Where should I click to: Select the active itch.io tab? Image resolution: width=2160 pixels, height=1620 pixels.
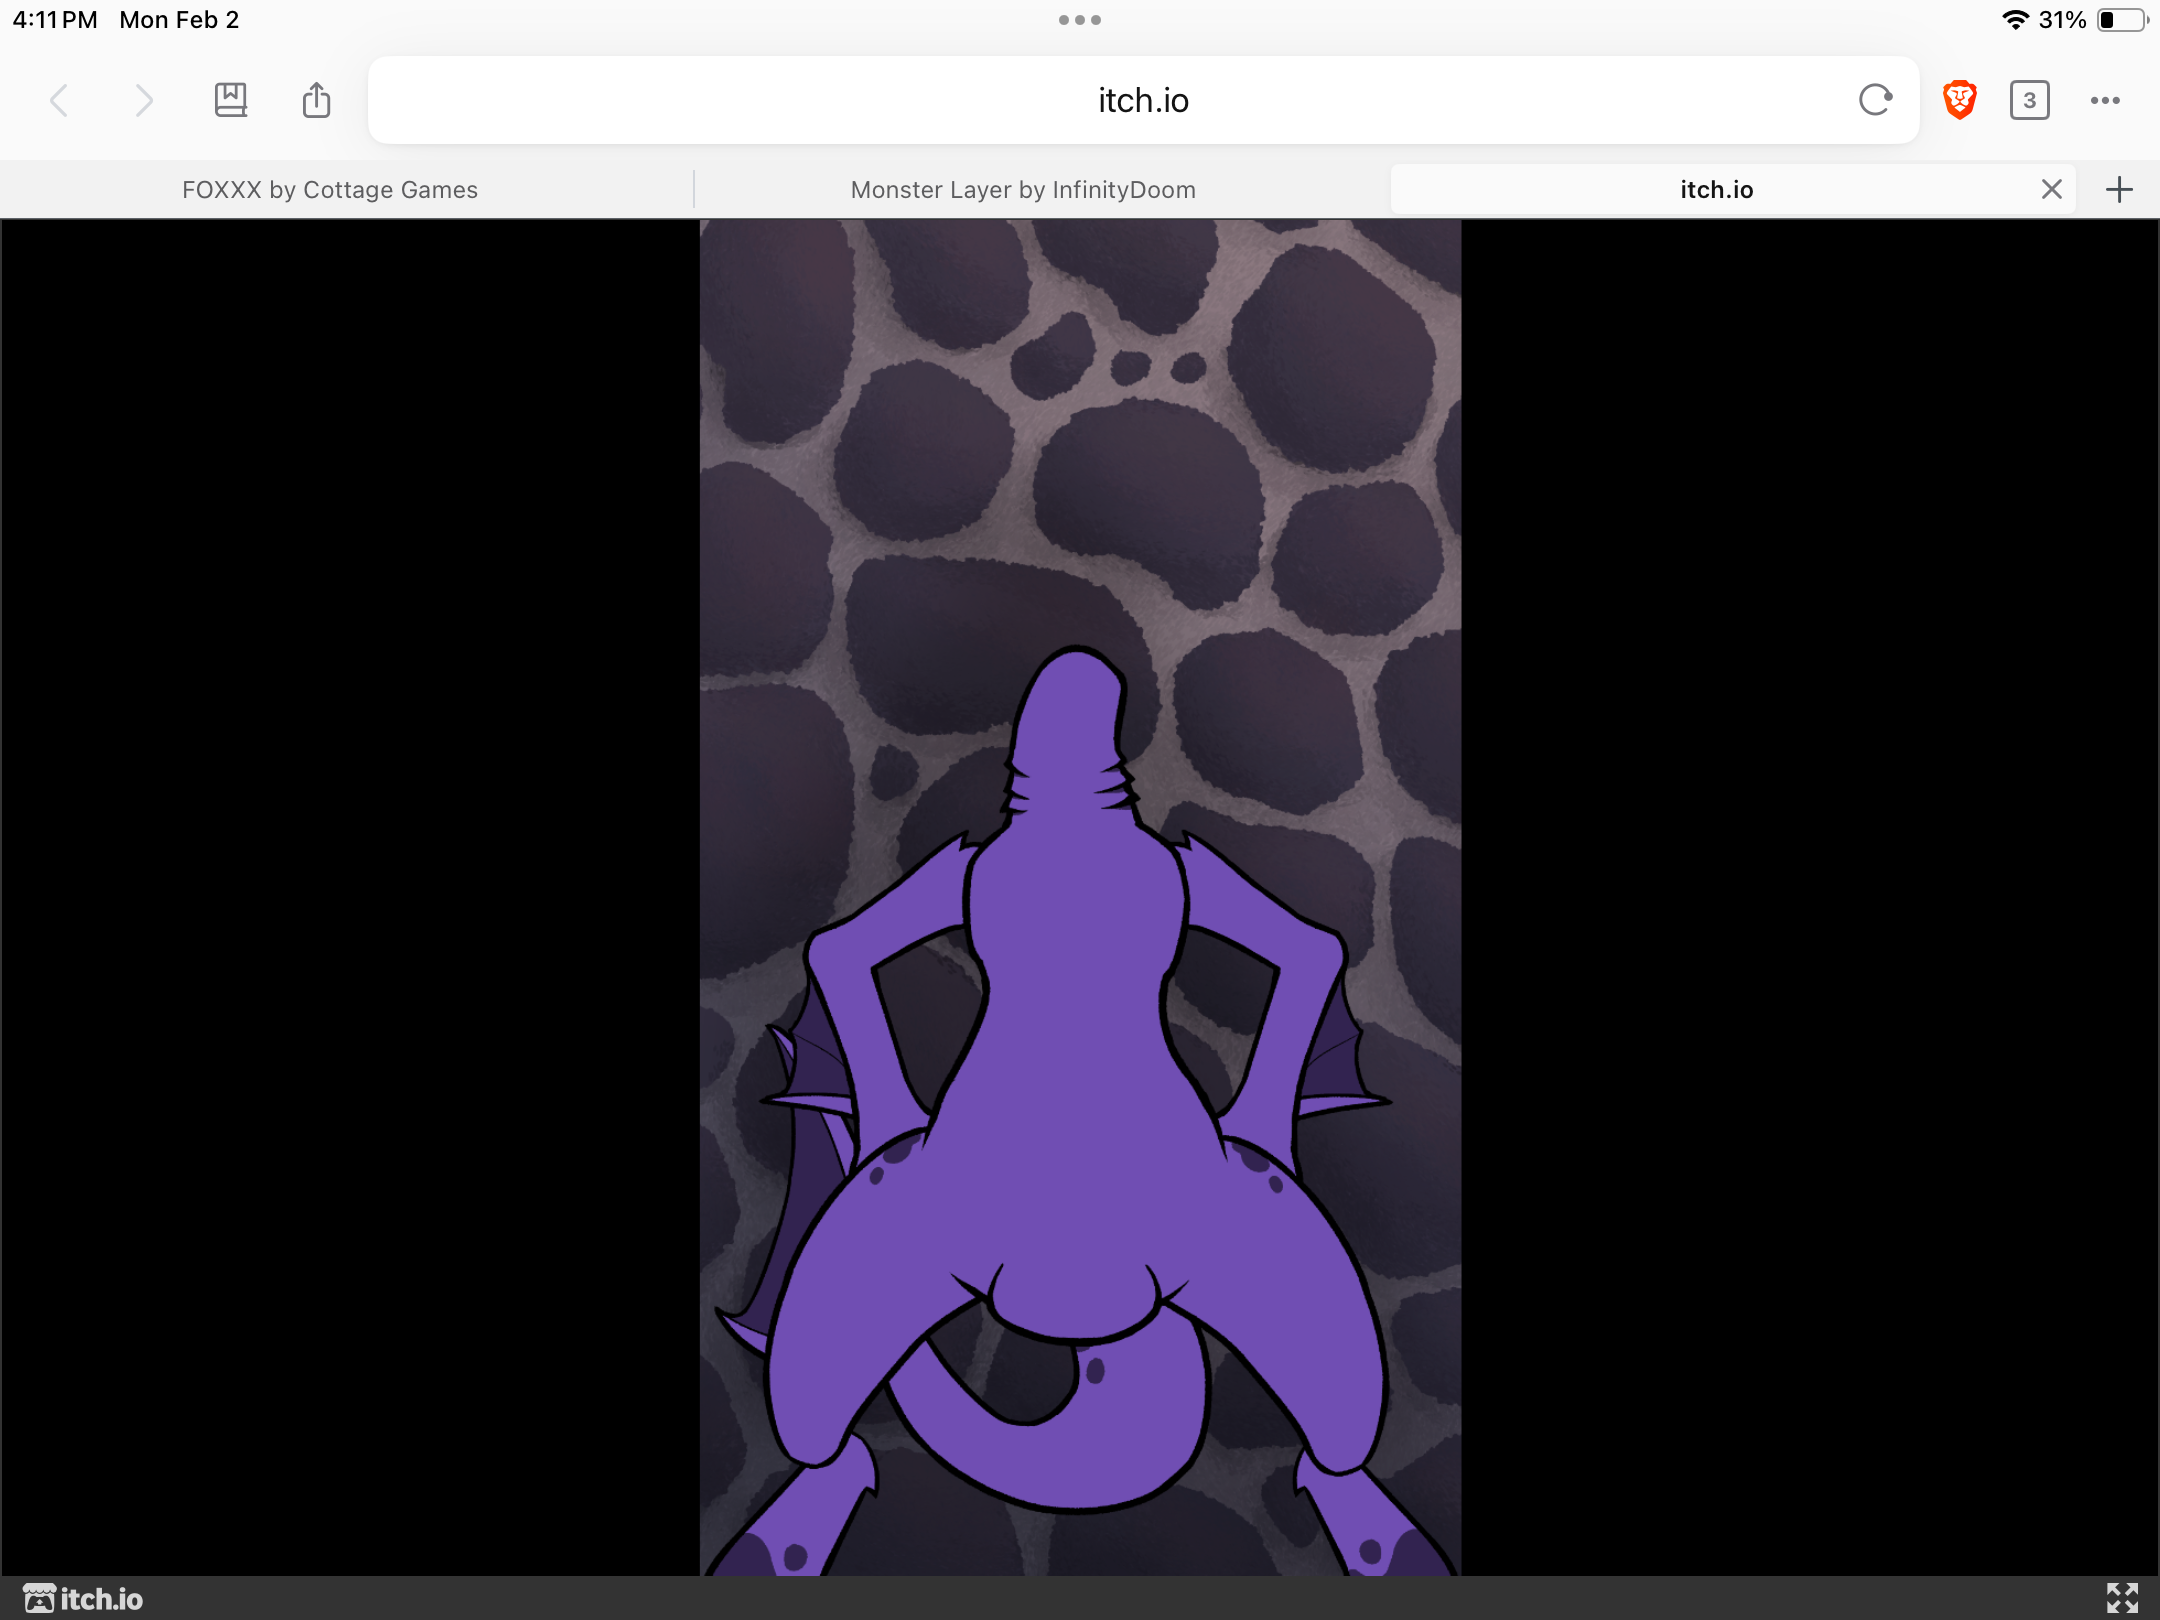[x=1716, y=190]
